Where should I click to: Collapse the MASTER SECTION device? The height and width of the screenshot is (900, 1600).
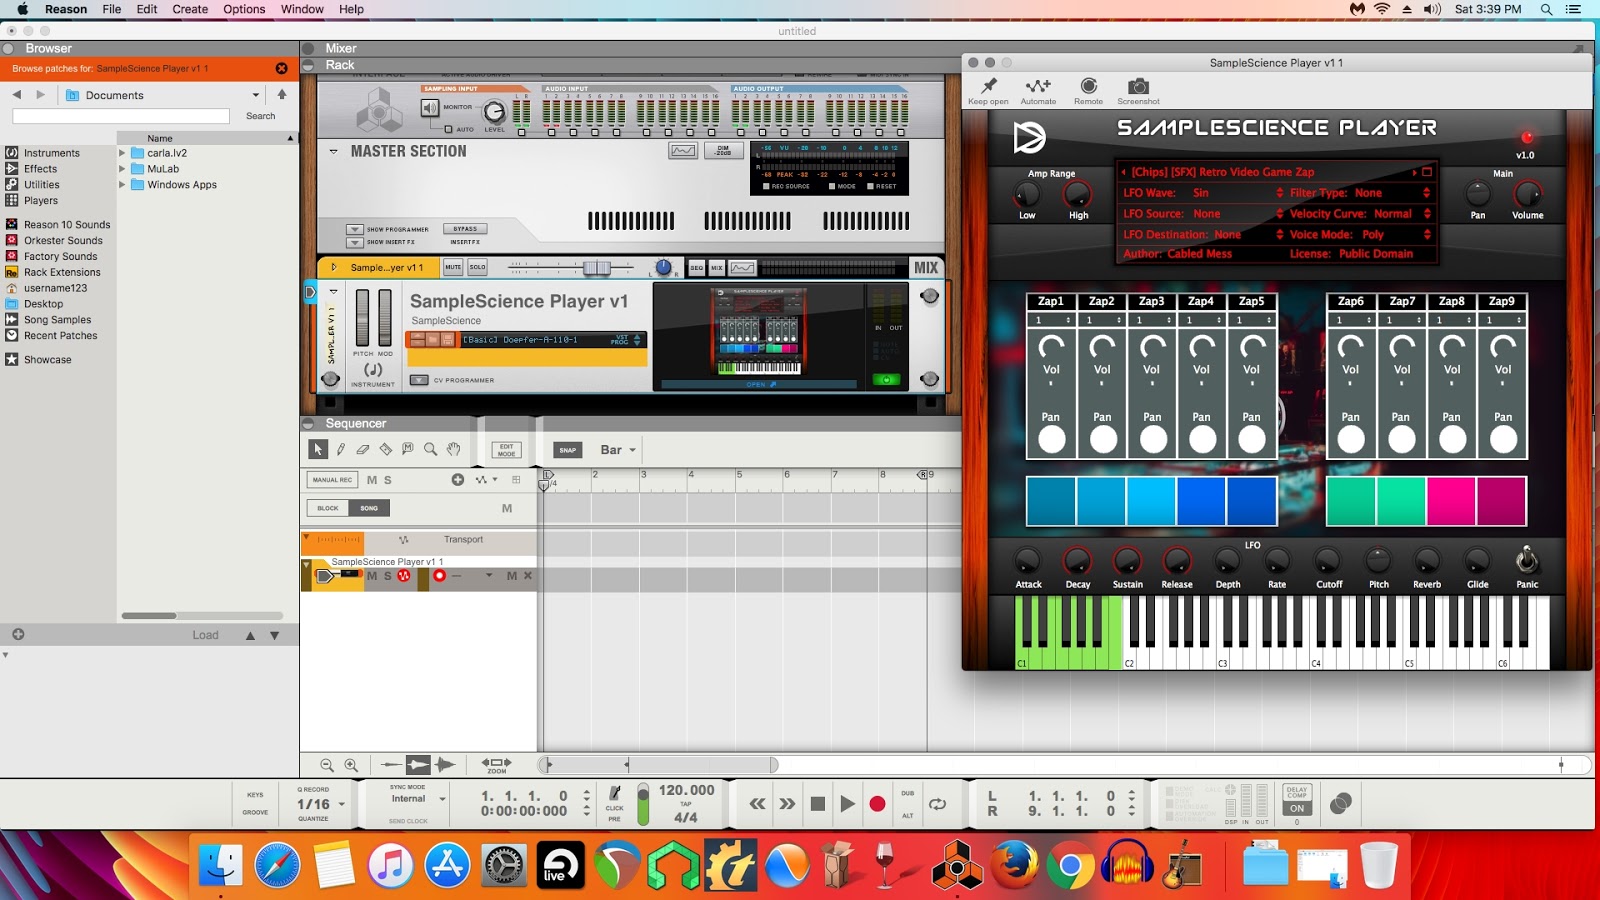[x=333, y=152]
